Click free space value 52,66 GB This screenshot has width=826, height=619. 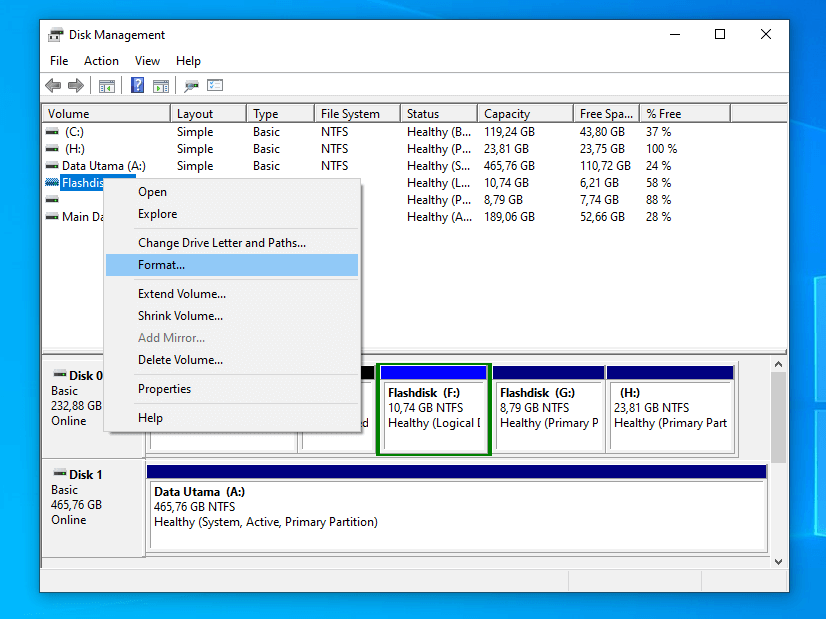[x=603, y=217]
